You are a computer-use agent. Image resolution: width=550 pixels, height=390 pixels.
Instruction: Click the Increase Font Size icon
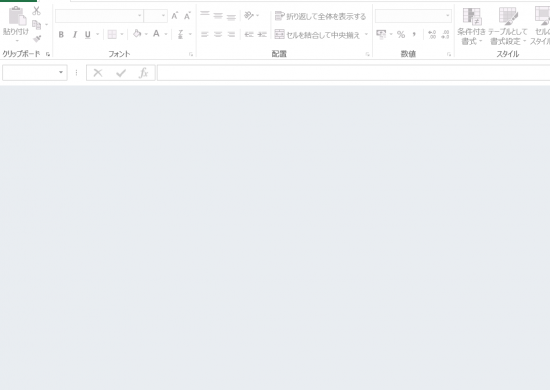coord(175,16)
